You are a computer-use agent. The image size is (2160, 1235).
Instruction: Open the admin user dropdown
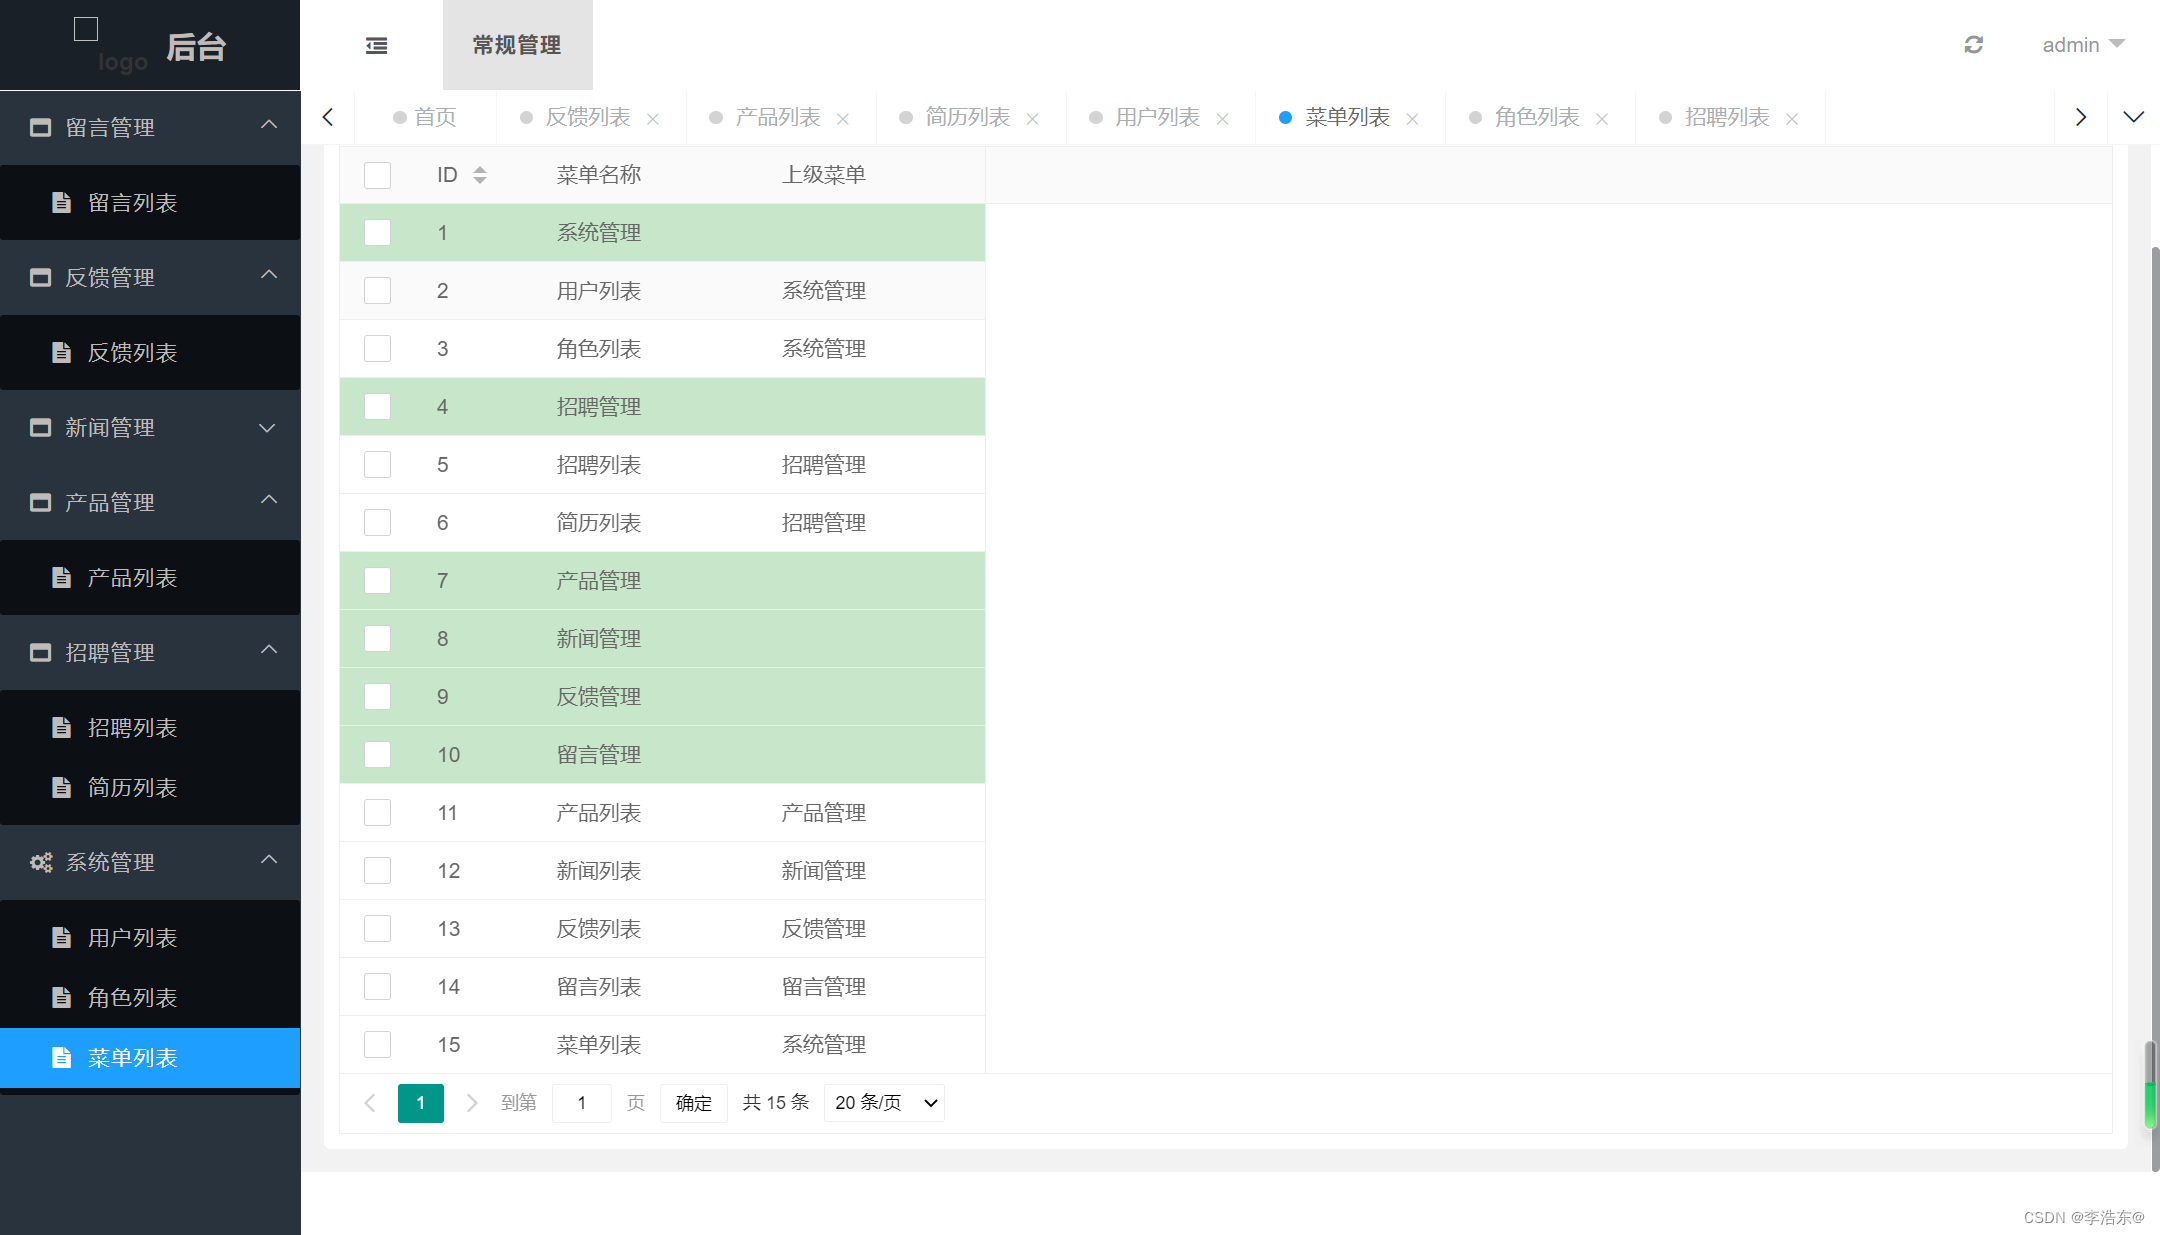(2083, 45)
